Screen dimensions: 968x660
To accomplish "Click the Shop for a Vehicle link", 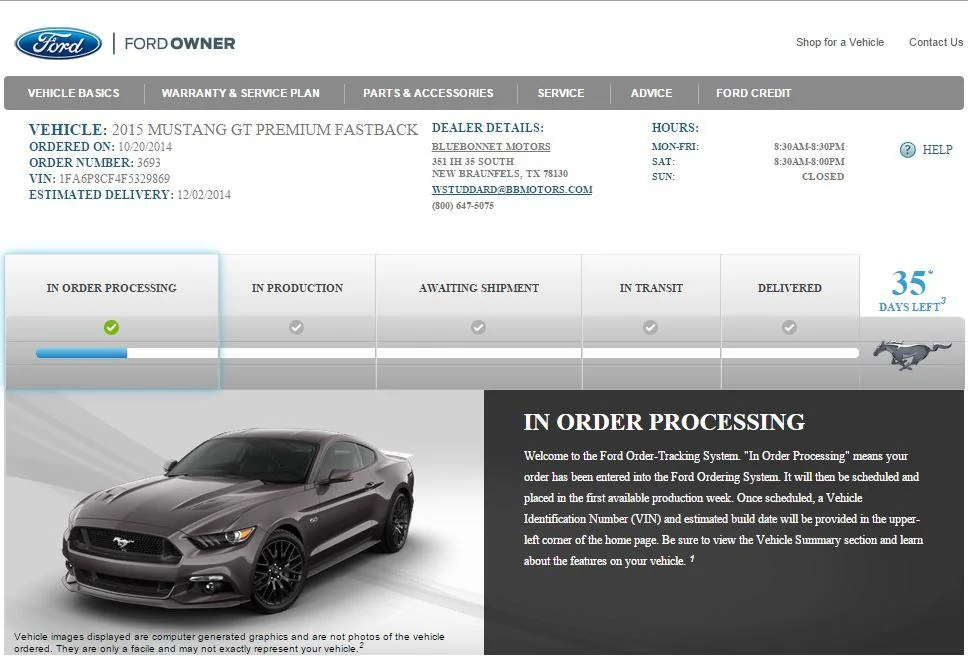I will pos(840,42).
